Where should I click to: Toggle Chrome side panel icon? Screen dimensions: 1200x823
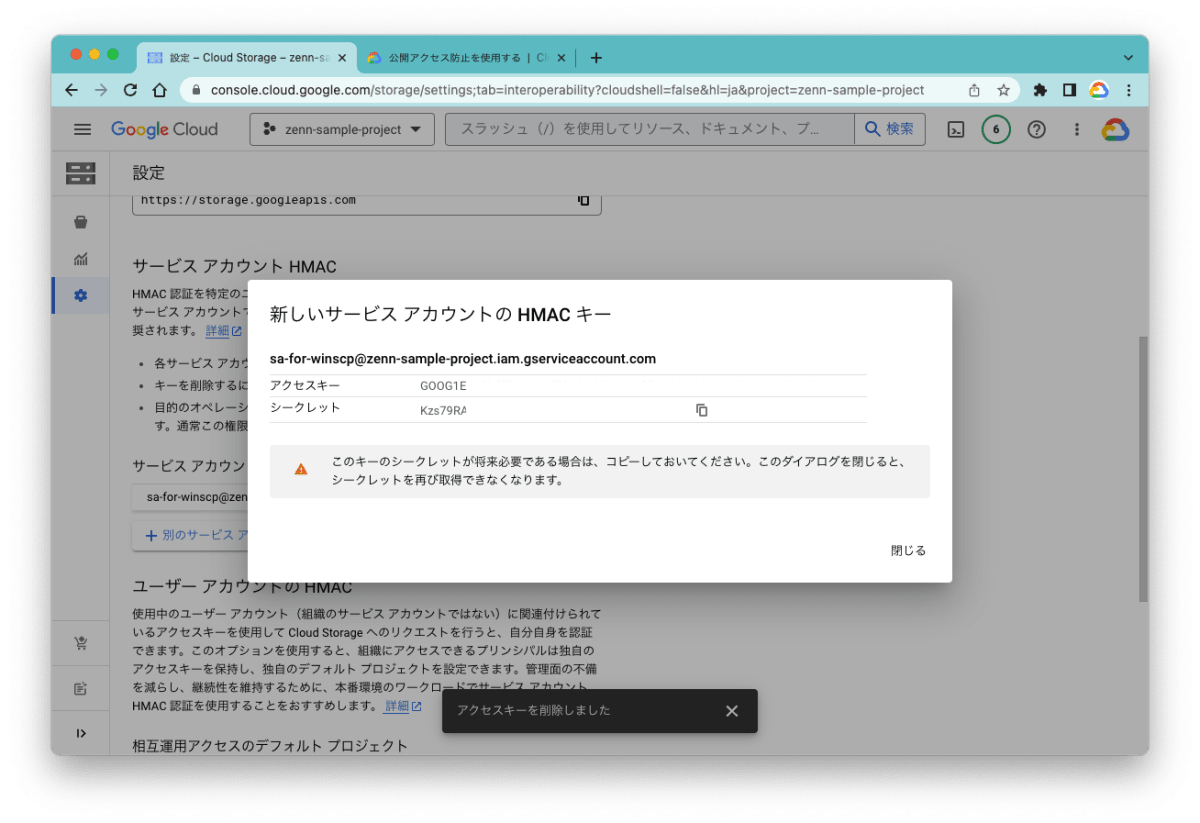point(1069,90)
